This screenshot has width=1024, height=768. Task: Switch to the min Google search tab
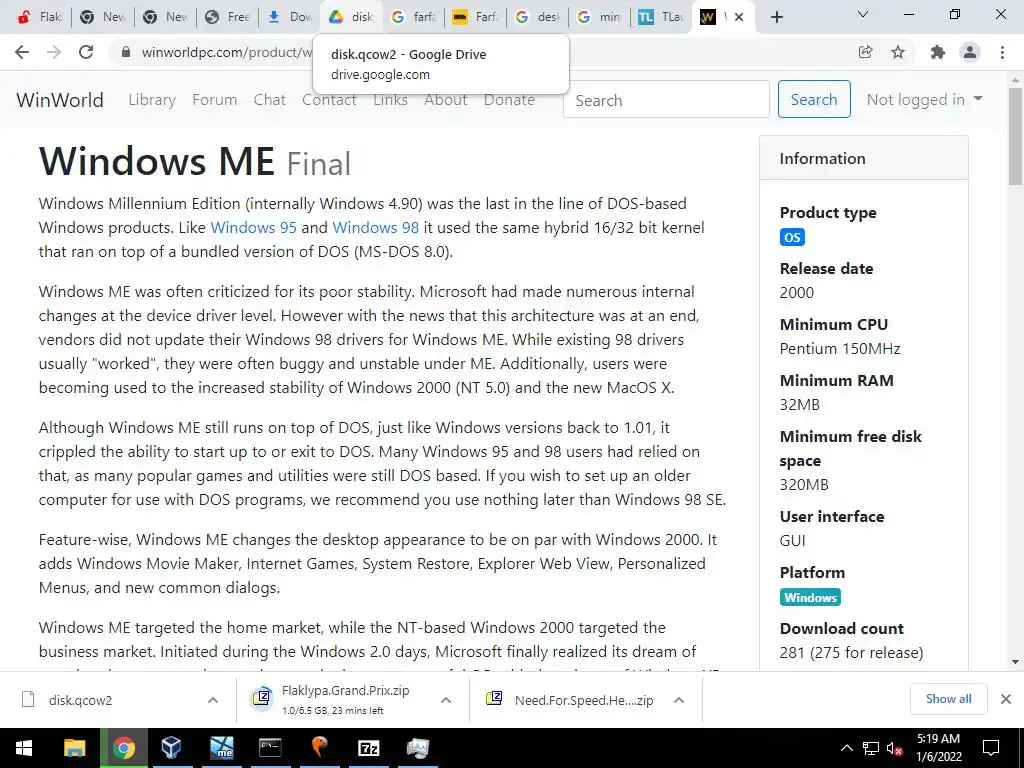pyautogui.click(x=600, y=17)
